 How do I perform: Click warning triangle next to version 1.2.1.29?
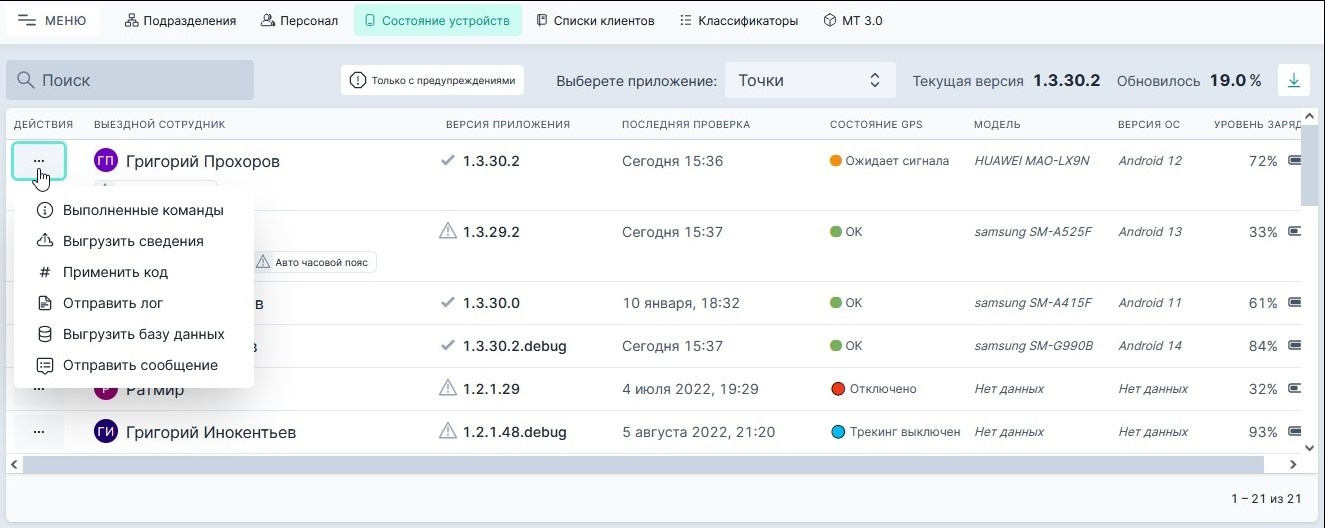click(x=448, y=389)
